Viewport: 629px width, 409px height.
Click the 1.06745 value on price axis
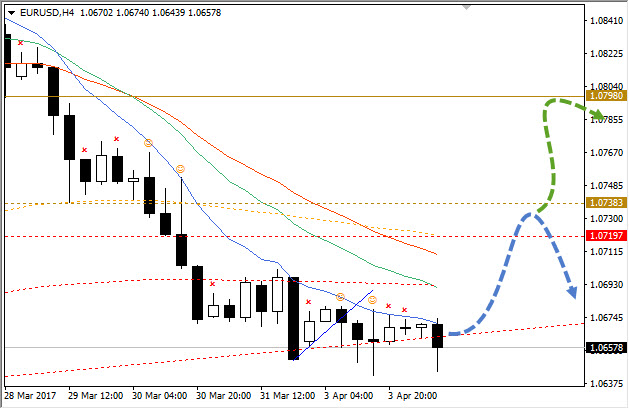pos(607,318)
